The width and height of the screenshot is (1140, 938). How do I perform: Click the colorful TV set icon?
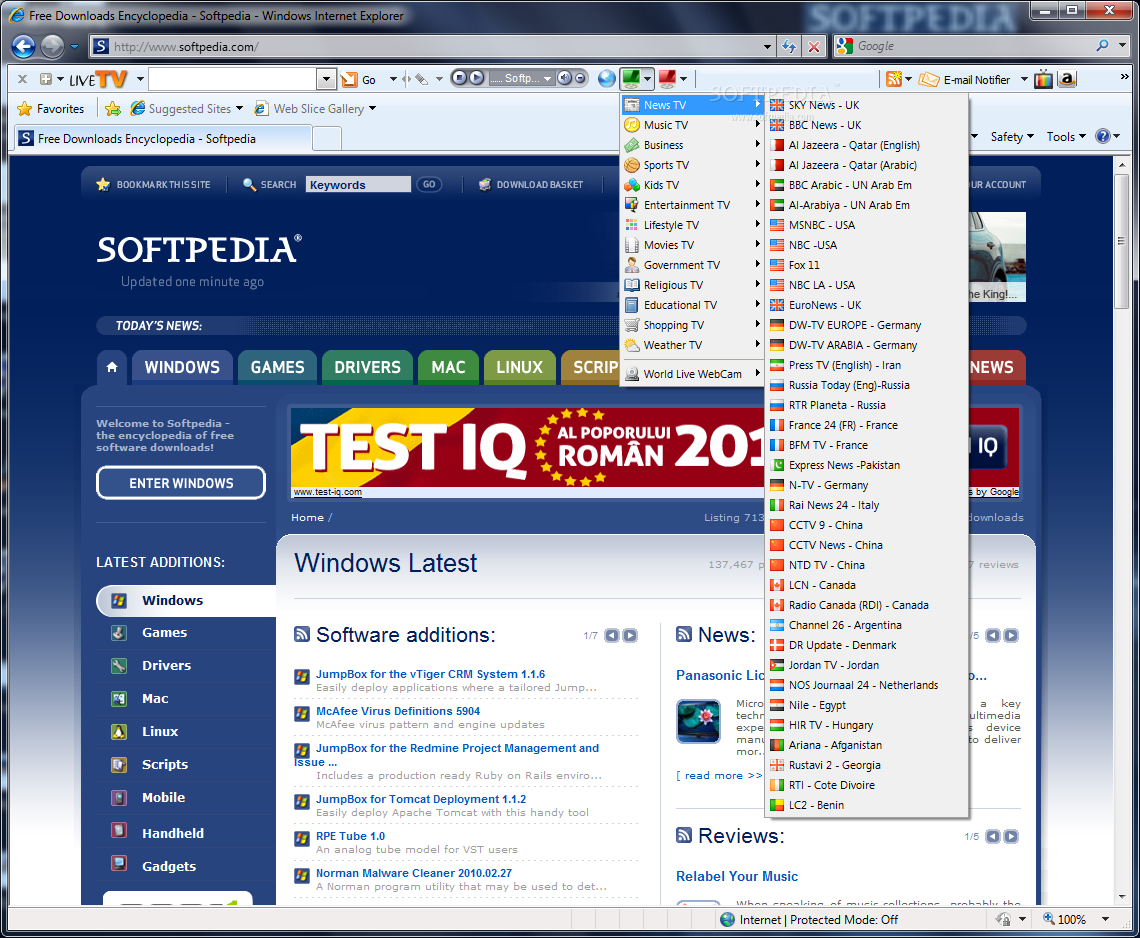click(x=1043, y=79)
